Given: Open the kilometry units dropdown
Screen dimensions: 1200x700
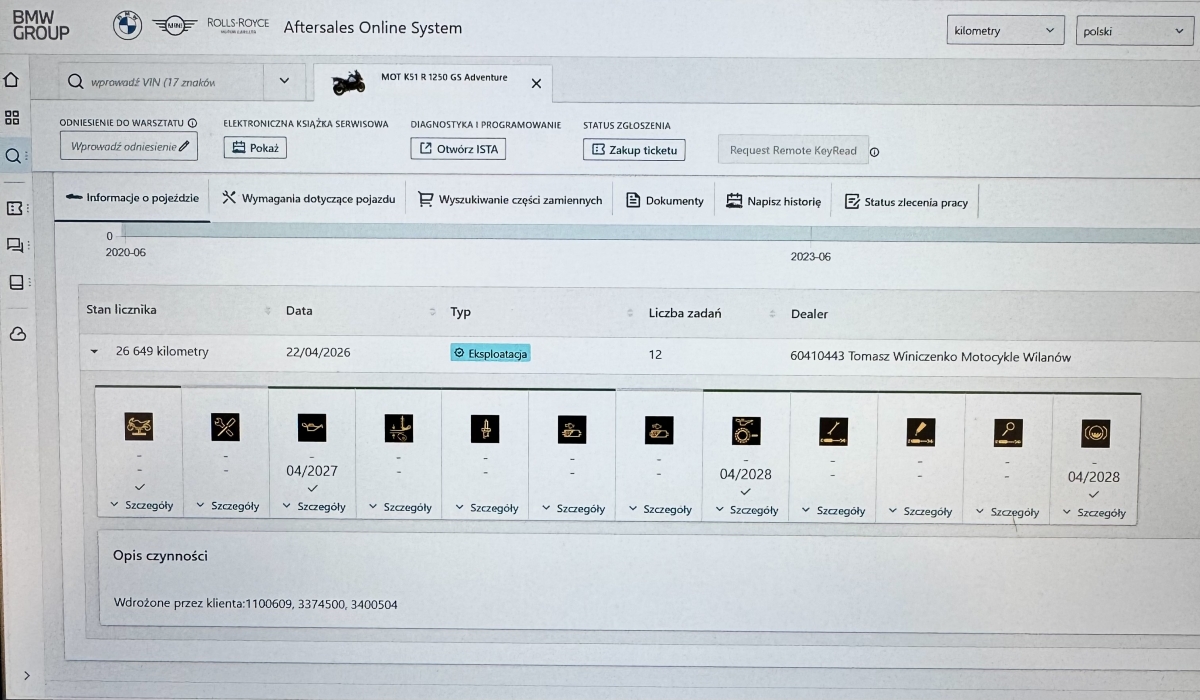Looking at the screenshot, I should tap(1004, 31).
